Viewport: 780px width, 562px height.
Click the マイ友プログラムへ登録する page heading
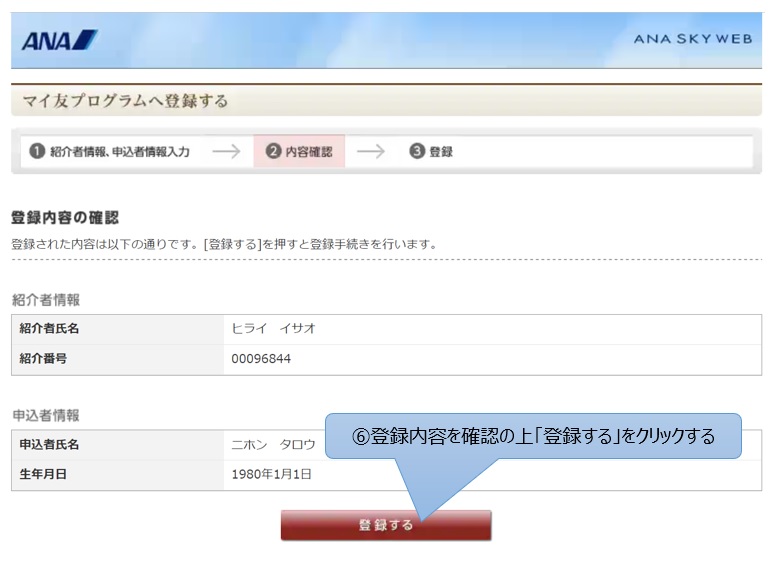125,100
